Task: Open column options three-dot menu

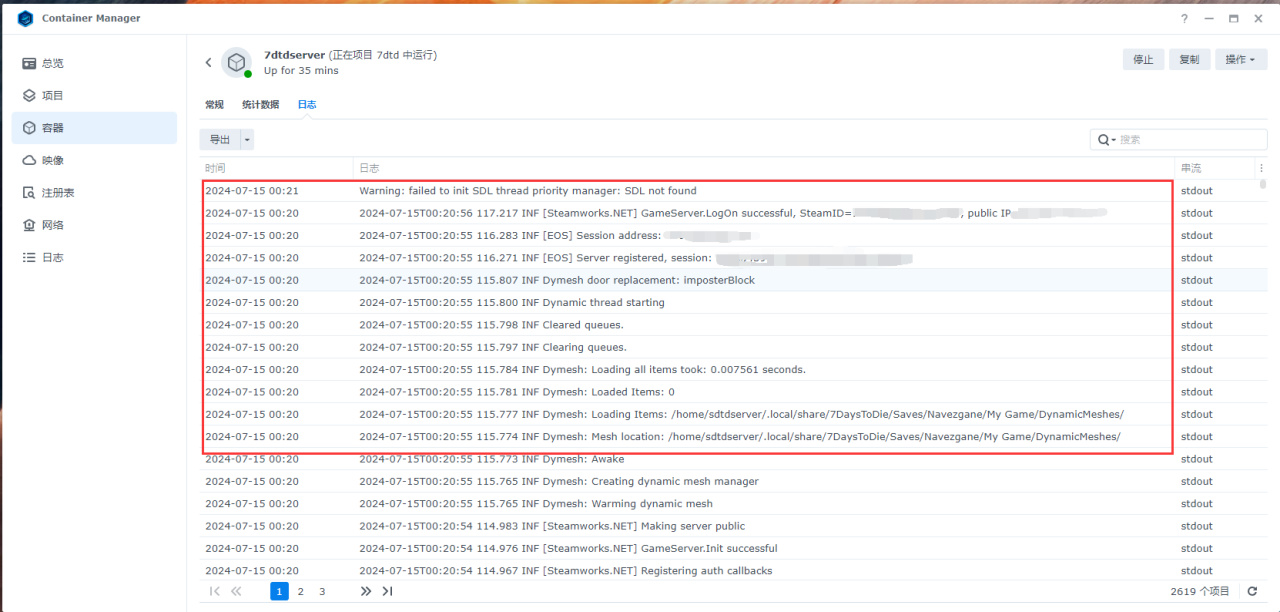Action: point(1261,168)
